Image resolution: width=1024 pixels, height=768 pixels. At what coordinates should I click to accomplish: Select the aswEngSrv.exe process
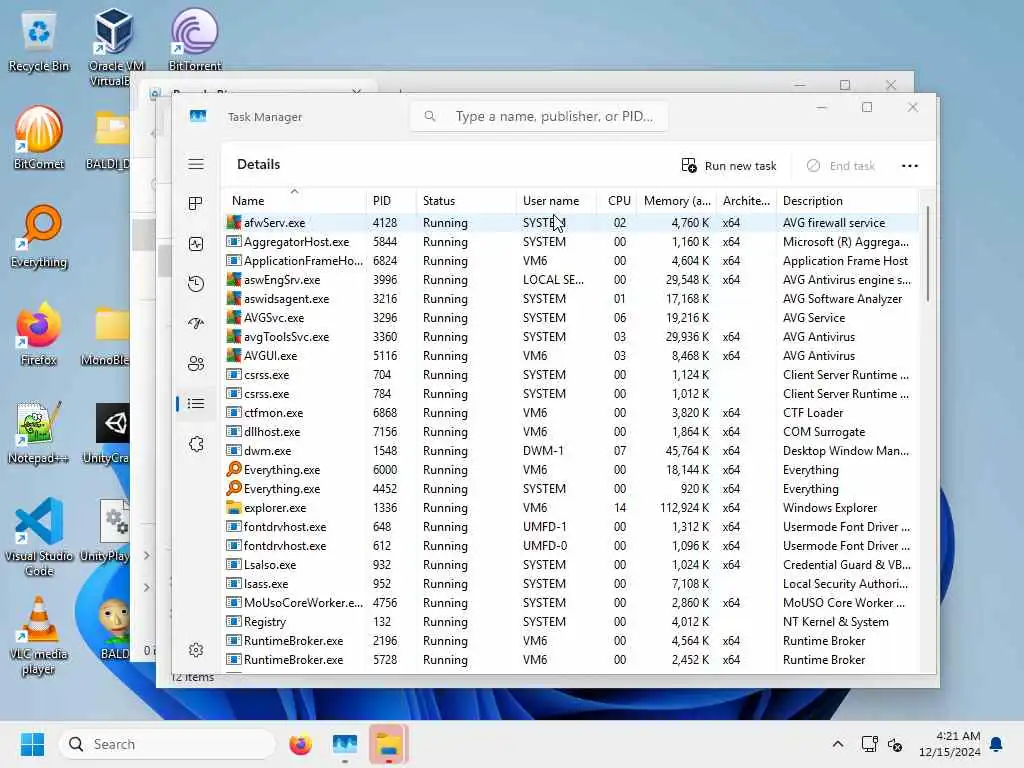(x=571, y=280)
